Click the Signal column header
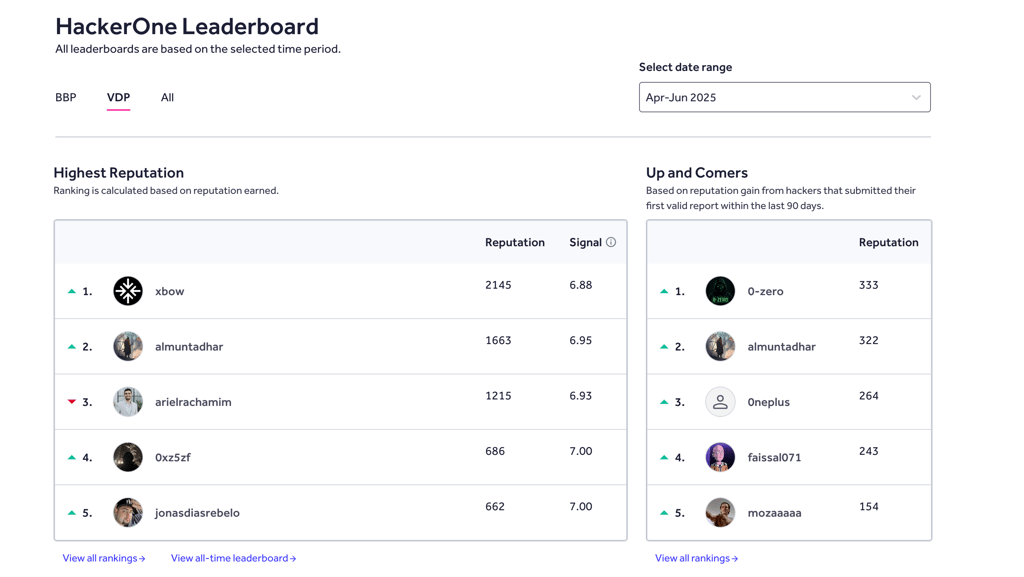 (x=585, y=242)
